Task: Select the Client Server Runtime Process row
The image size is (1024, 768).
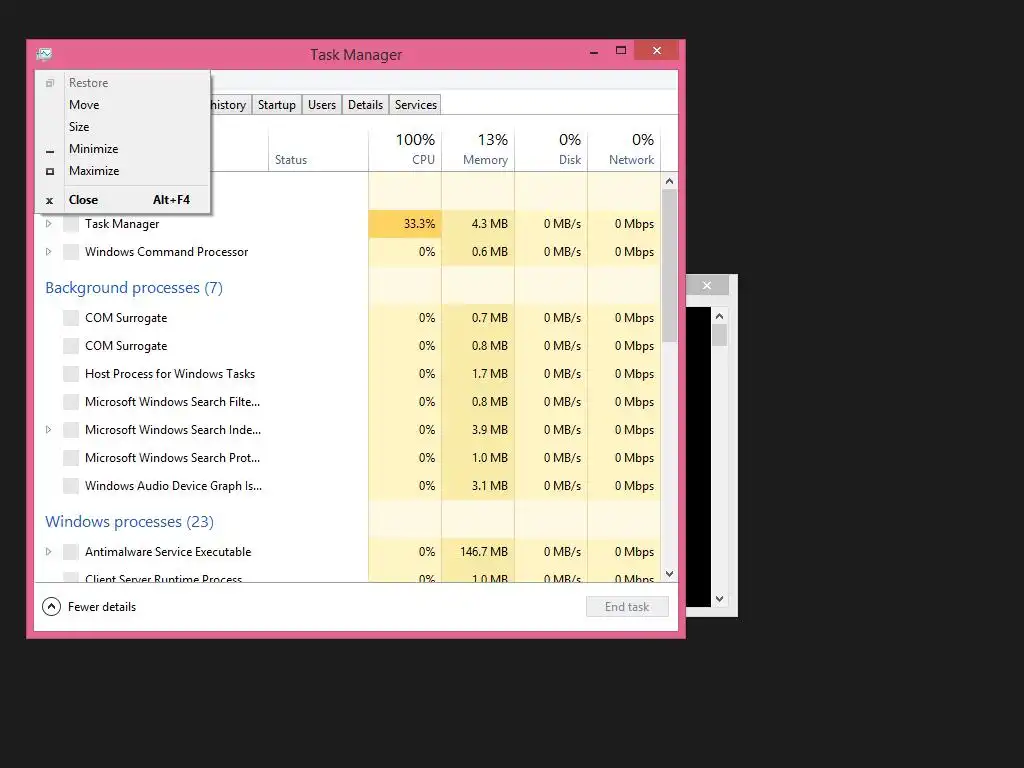Action: point(347,575)
